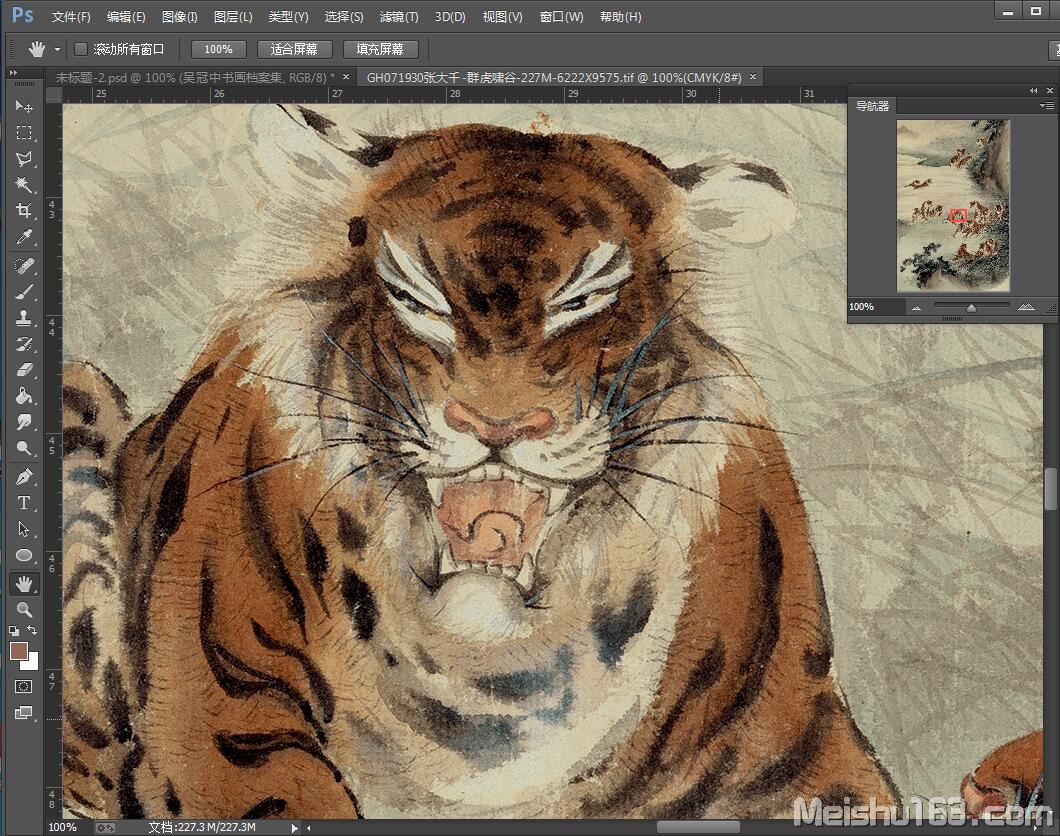Open the 帮助(H) menu
This screenshot has height=836, width=1060.
[621, 17]
